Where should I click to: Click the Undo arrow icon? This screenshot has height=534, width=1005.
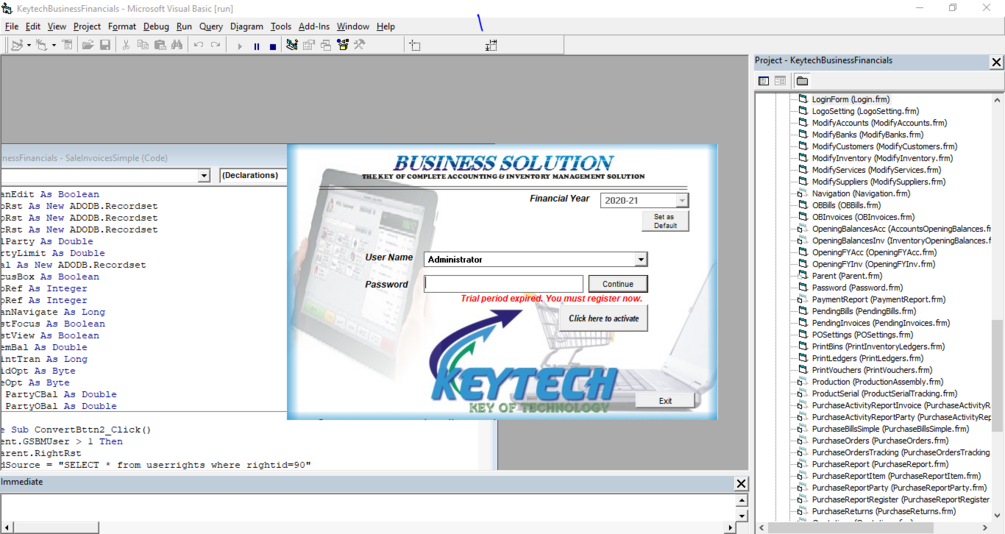(x=199, y=45)
